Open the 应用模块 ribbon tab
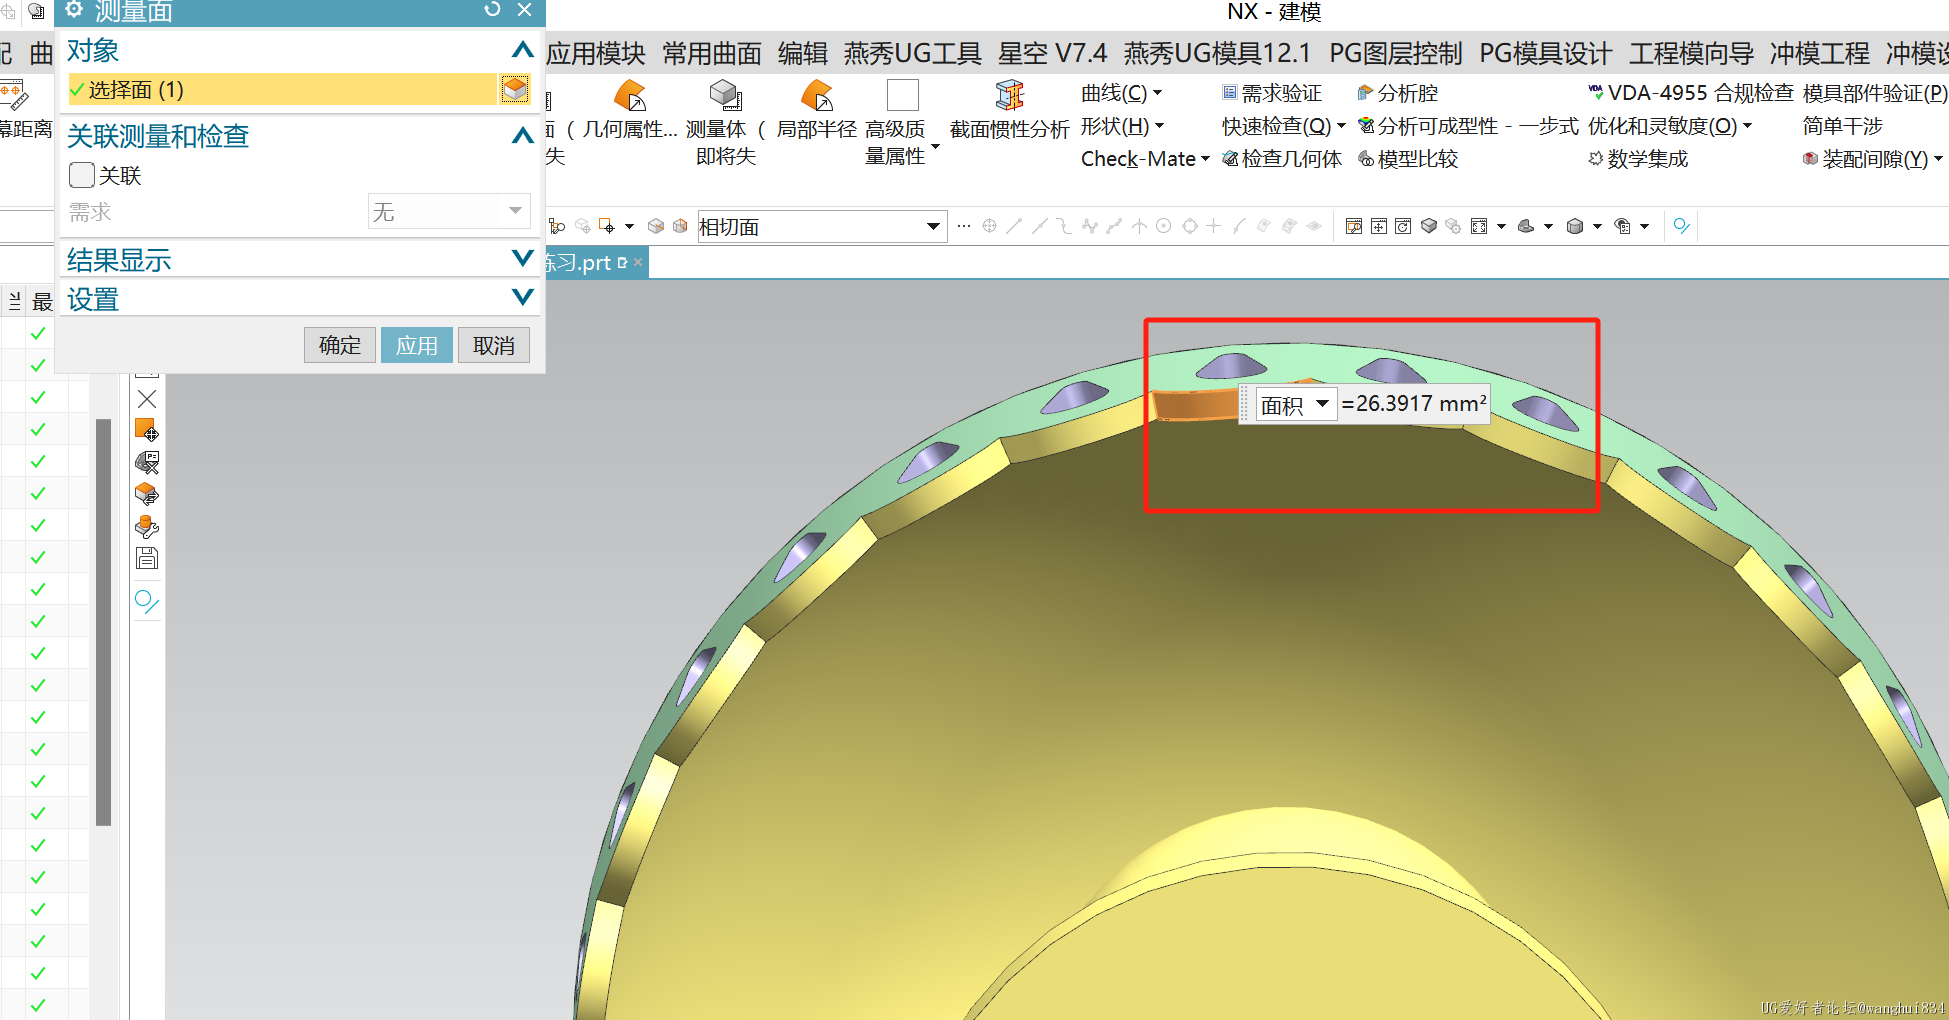This screenshot has width=1949, height=1020. [x=596, y=53]
